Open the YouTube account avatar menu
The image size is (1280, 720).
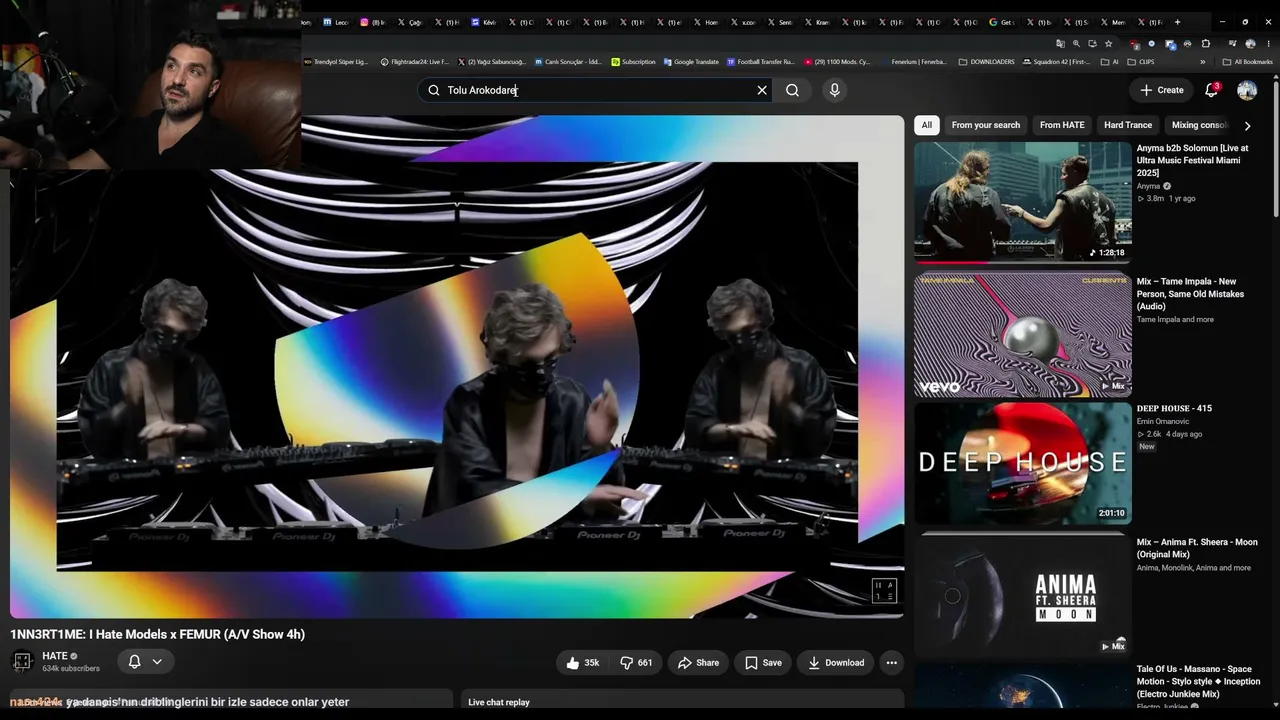coord(1247,90)
